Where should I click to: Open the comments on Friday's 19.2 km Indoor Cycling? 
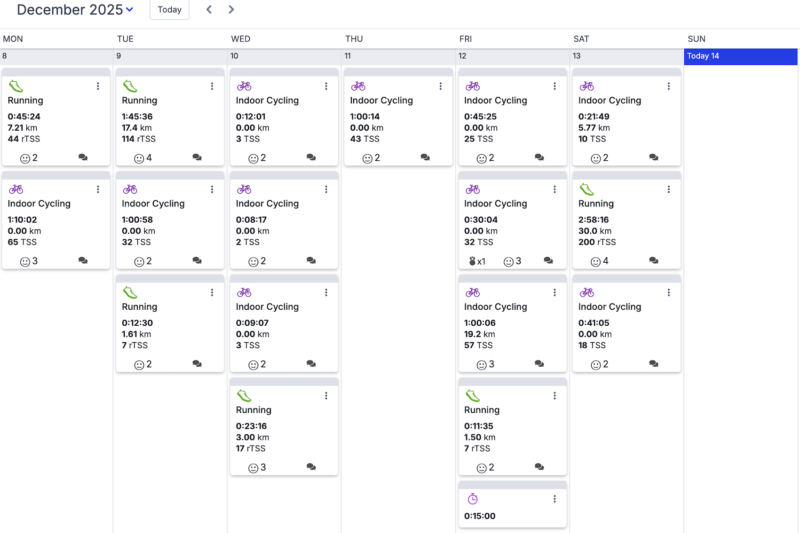pyautogui.click(x=539, y=365)
